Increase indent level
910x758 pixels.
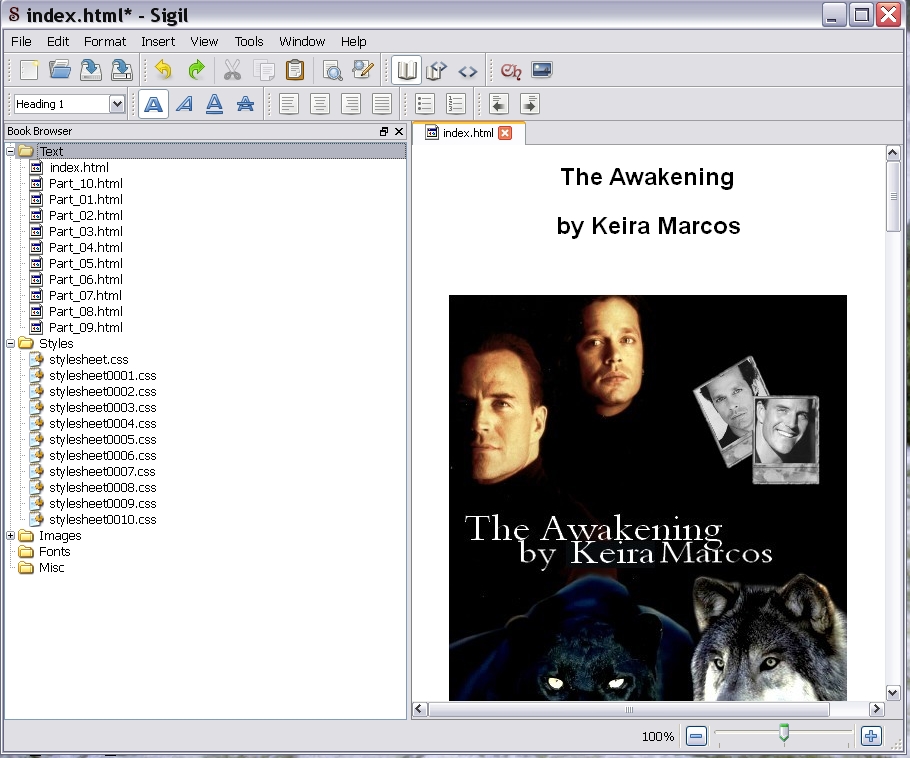[530, 104]
